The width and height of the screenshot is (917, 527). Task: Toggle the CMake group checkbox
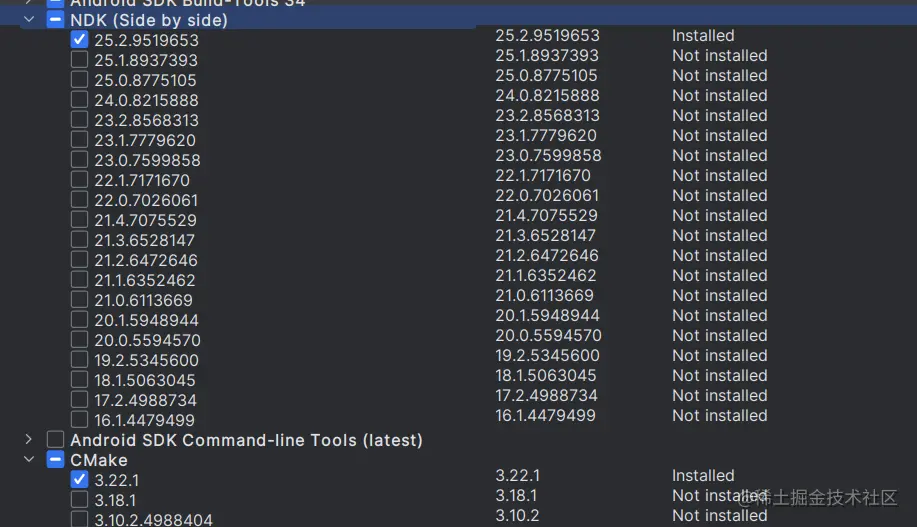coord(56,459)
